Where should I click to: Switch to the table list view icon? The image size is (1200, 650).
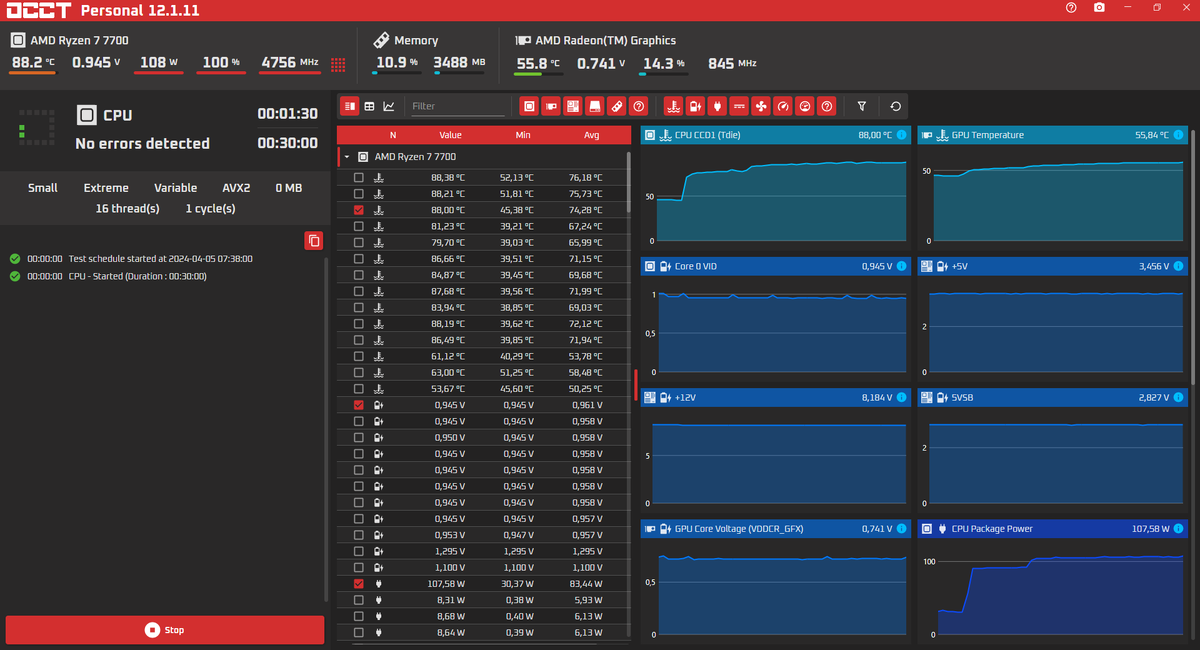[x=350, y=106]
